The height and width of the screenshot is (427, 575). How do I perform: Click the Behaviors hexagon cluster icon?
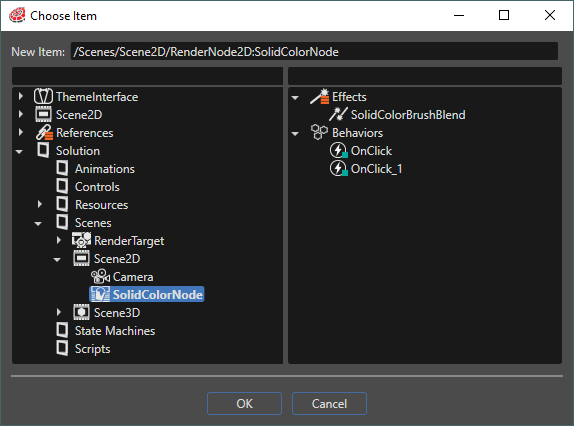tap(319, 133)
